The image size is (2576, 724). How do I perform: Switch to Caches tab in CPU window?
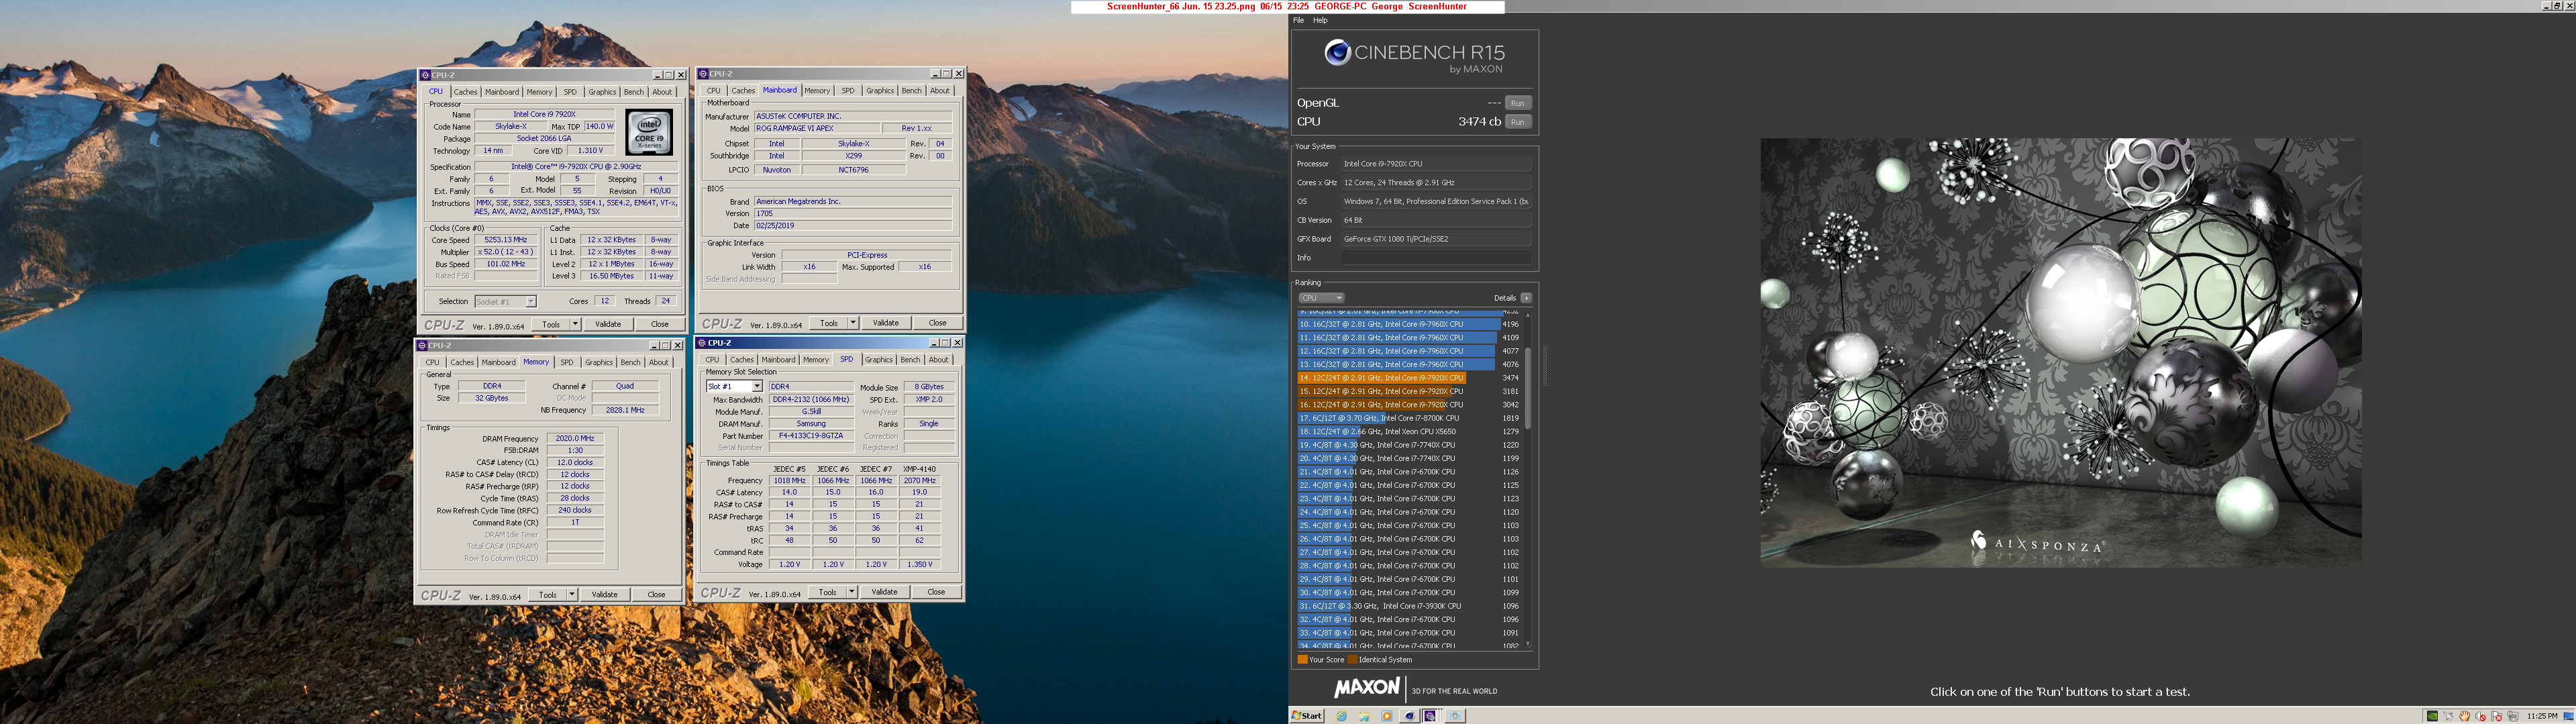[x=465, y=92]
